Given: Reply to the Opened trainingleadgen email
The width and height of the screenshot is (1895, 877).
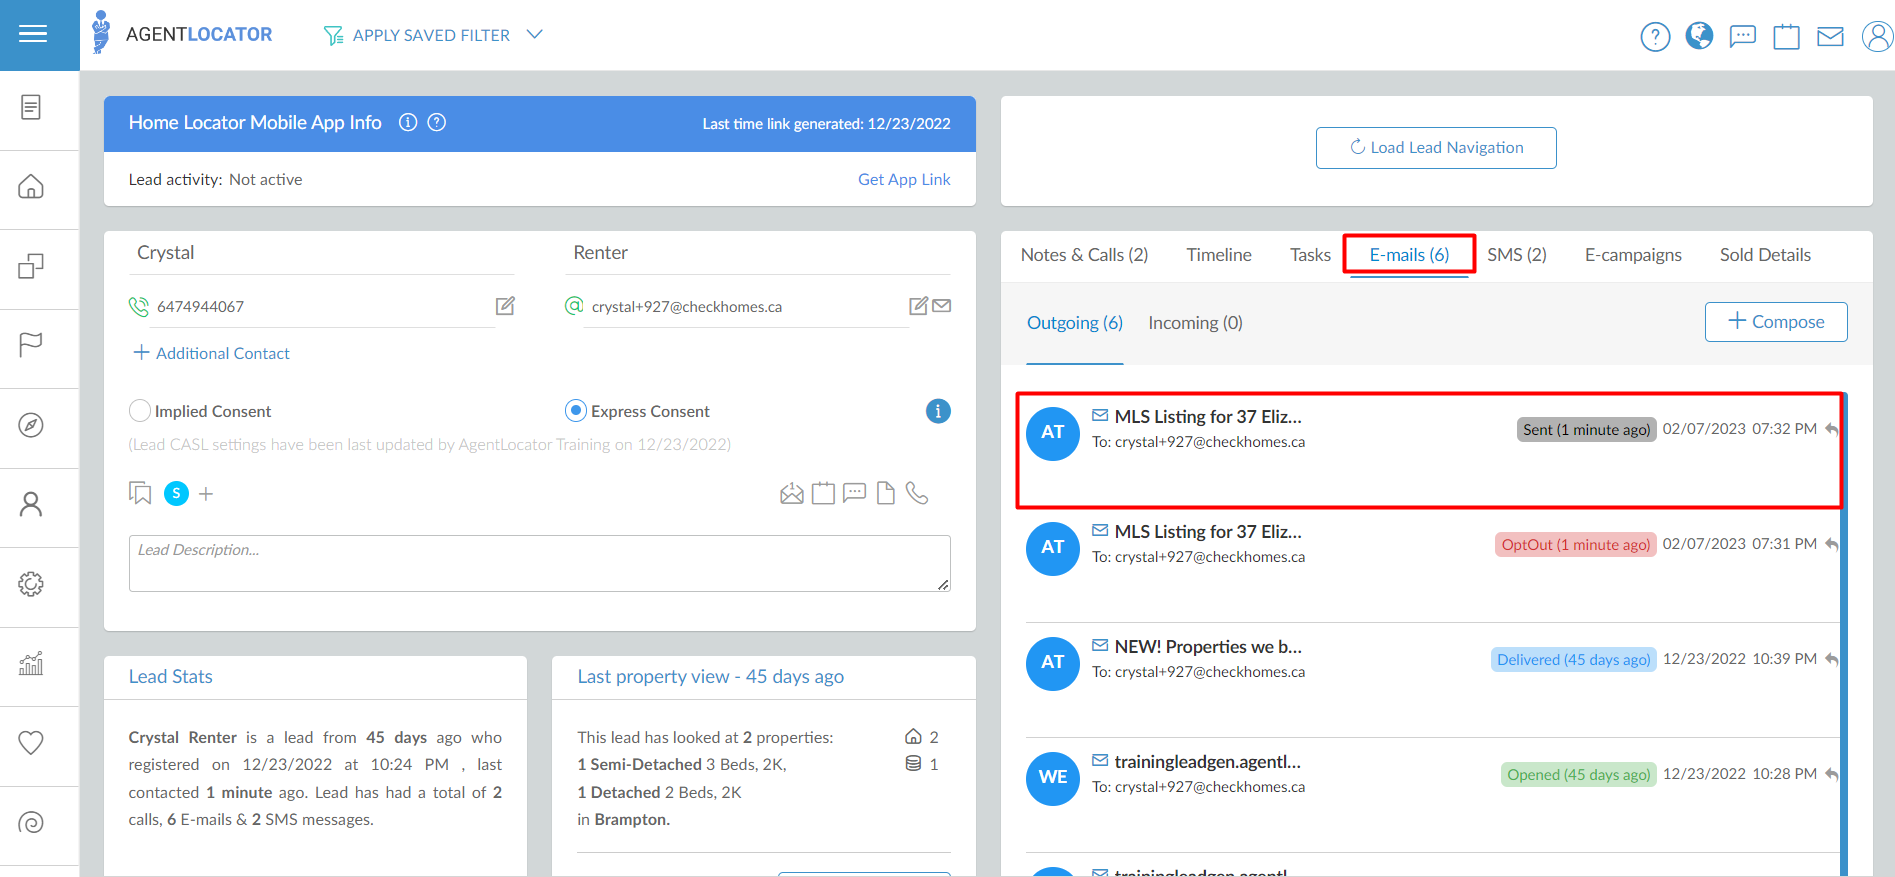Looking at the screenshot, I should 1831,774.
